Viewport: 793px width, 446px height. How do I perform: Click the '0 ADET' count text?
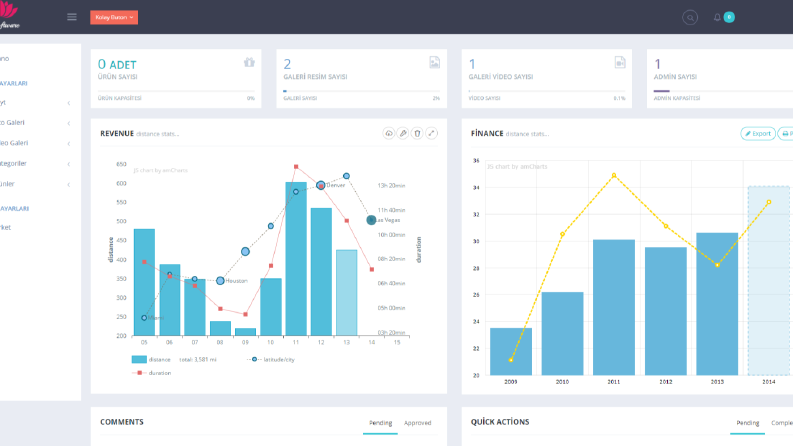[x=117, y=64]
